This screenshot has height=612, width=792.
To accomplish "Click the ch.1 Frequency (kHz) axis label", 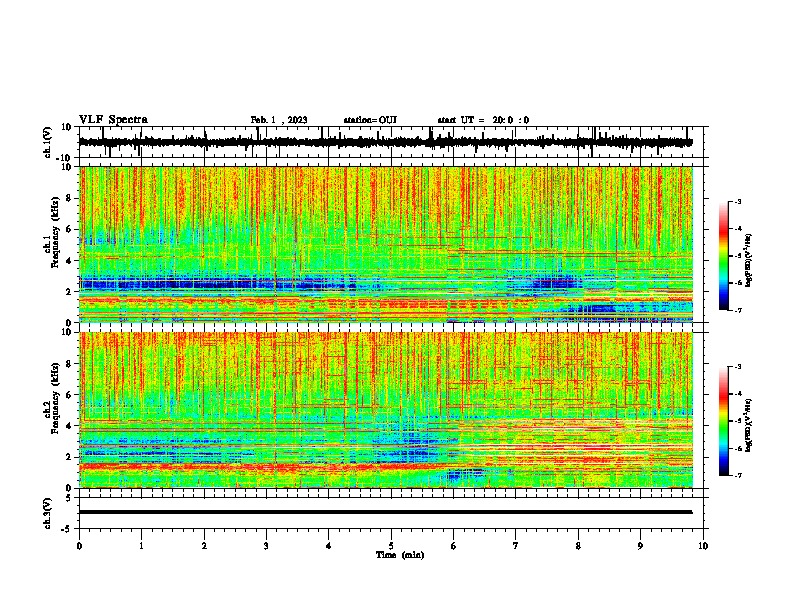I will [52, 232].
